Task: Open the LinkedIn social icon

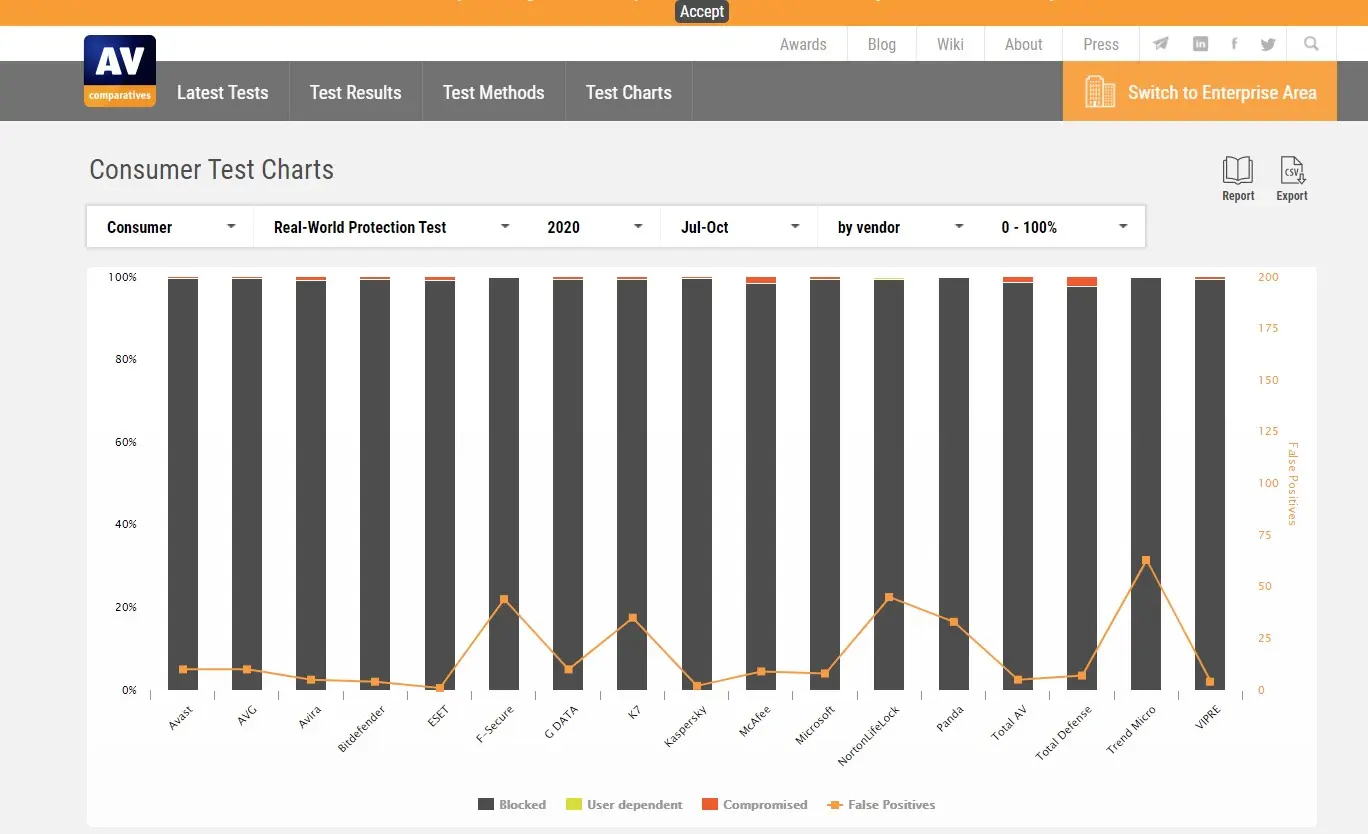Action: [1200, 44]
